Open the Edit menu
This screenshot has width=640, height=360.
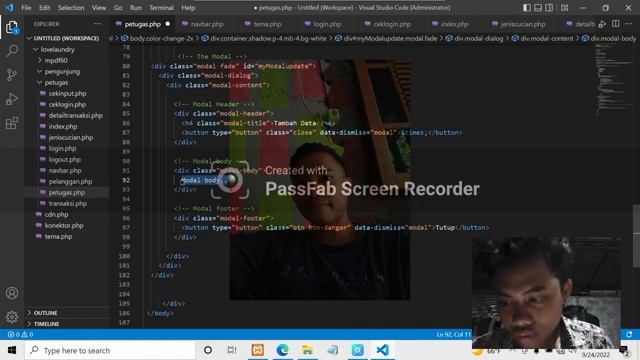pyautogui.click(x=44, y=8)
